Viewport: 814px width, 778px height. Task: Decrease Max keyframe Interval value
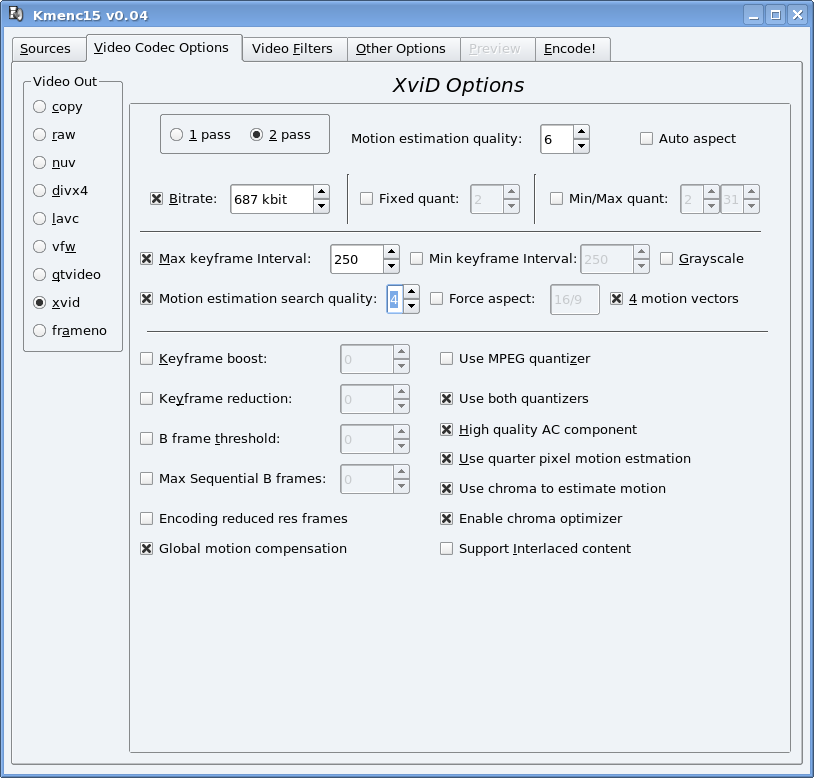(x=391, y=266)
